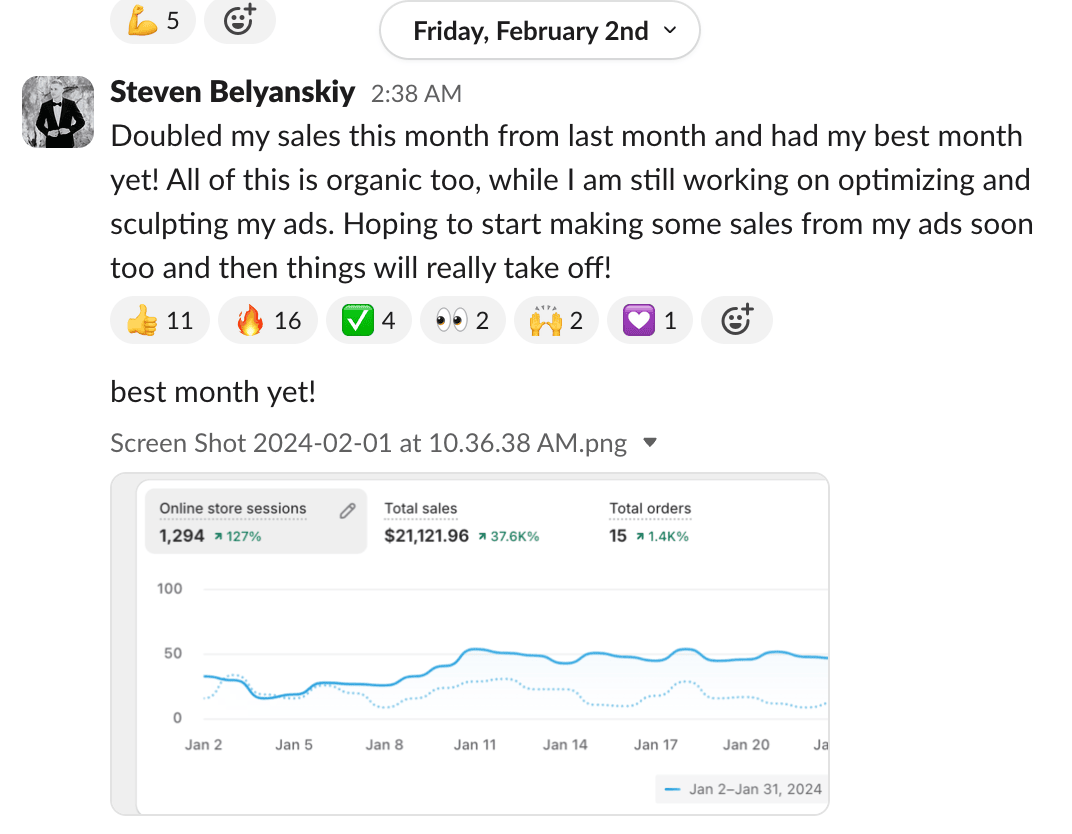Click the eyes reaction with 2
Image resolution: width=1072 pixels, height=834 pixels.
click(x=462, y=321)
